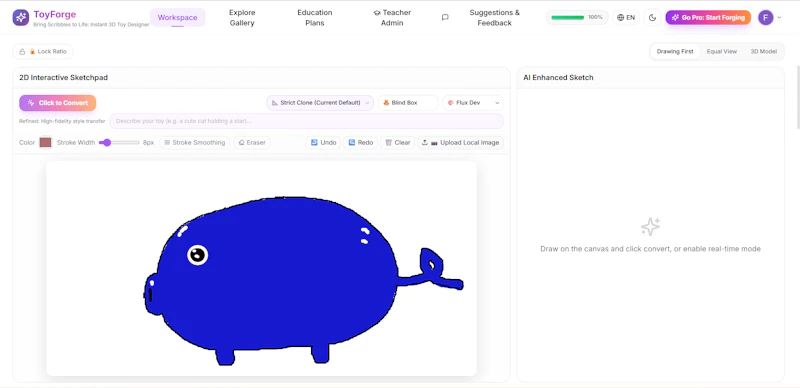Switch to Equal View layout
Viewport: 800px width, 388px height.
tap(721, 52)
